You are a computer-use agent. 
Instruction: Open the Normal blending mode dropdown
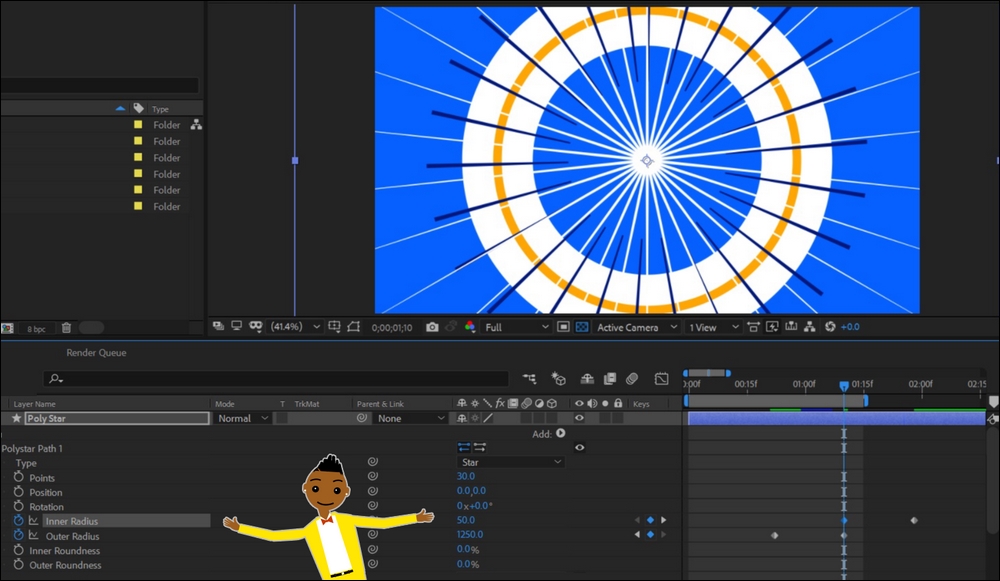tap(242, 418)
